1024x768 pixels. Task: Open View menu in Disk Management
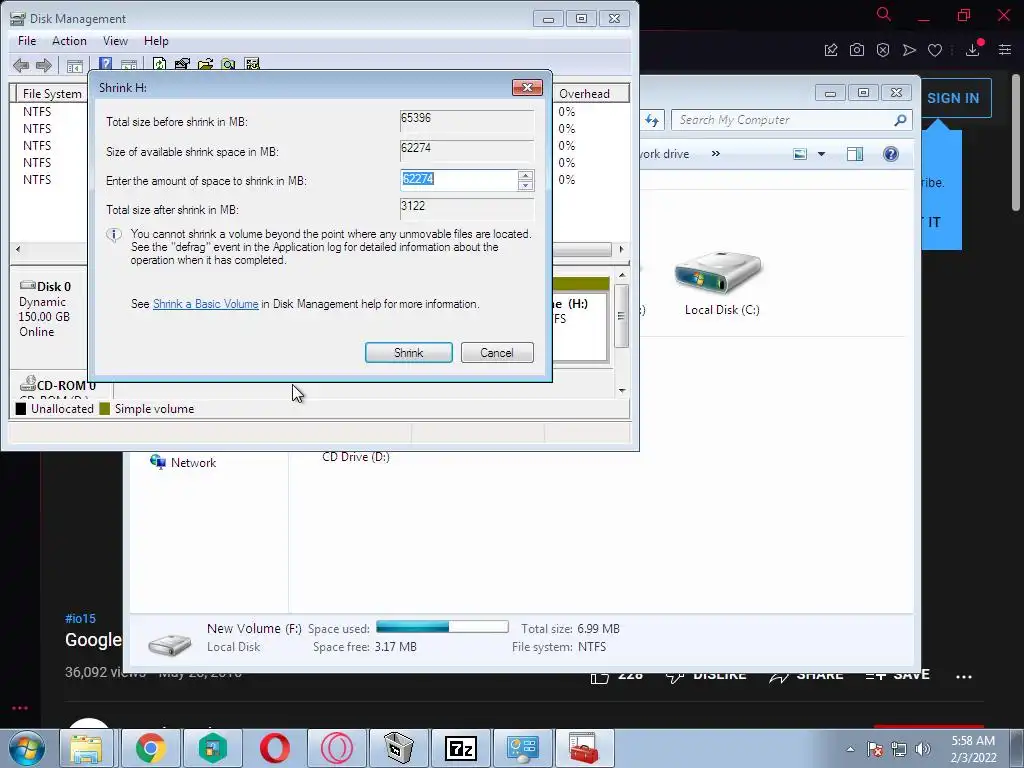(115, 40)
